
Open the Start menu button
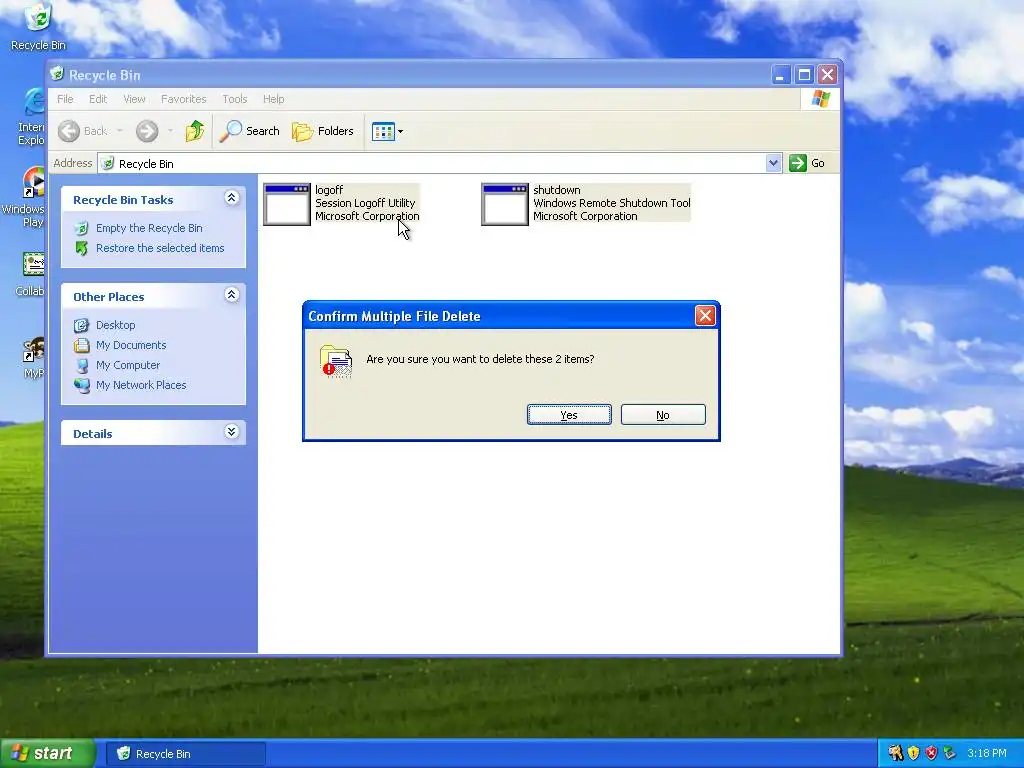[48, 754]
